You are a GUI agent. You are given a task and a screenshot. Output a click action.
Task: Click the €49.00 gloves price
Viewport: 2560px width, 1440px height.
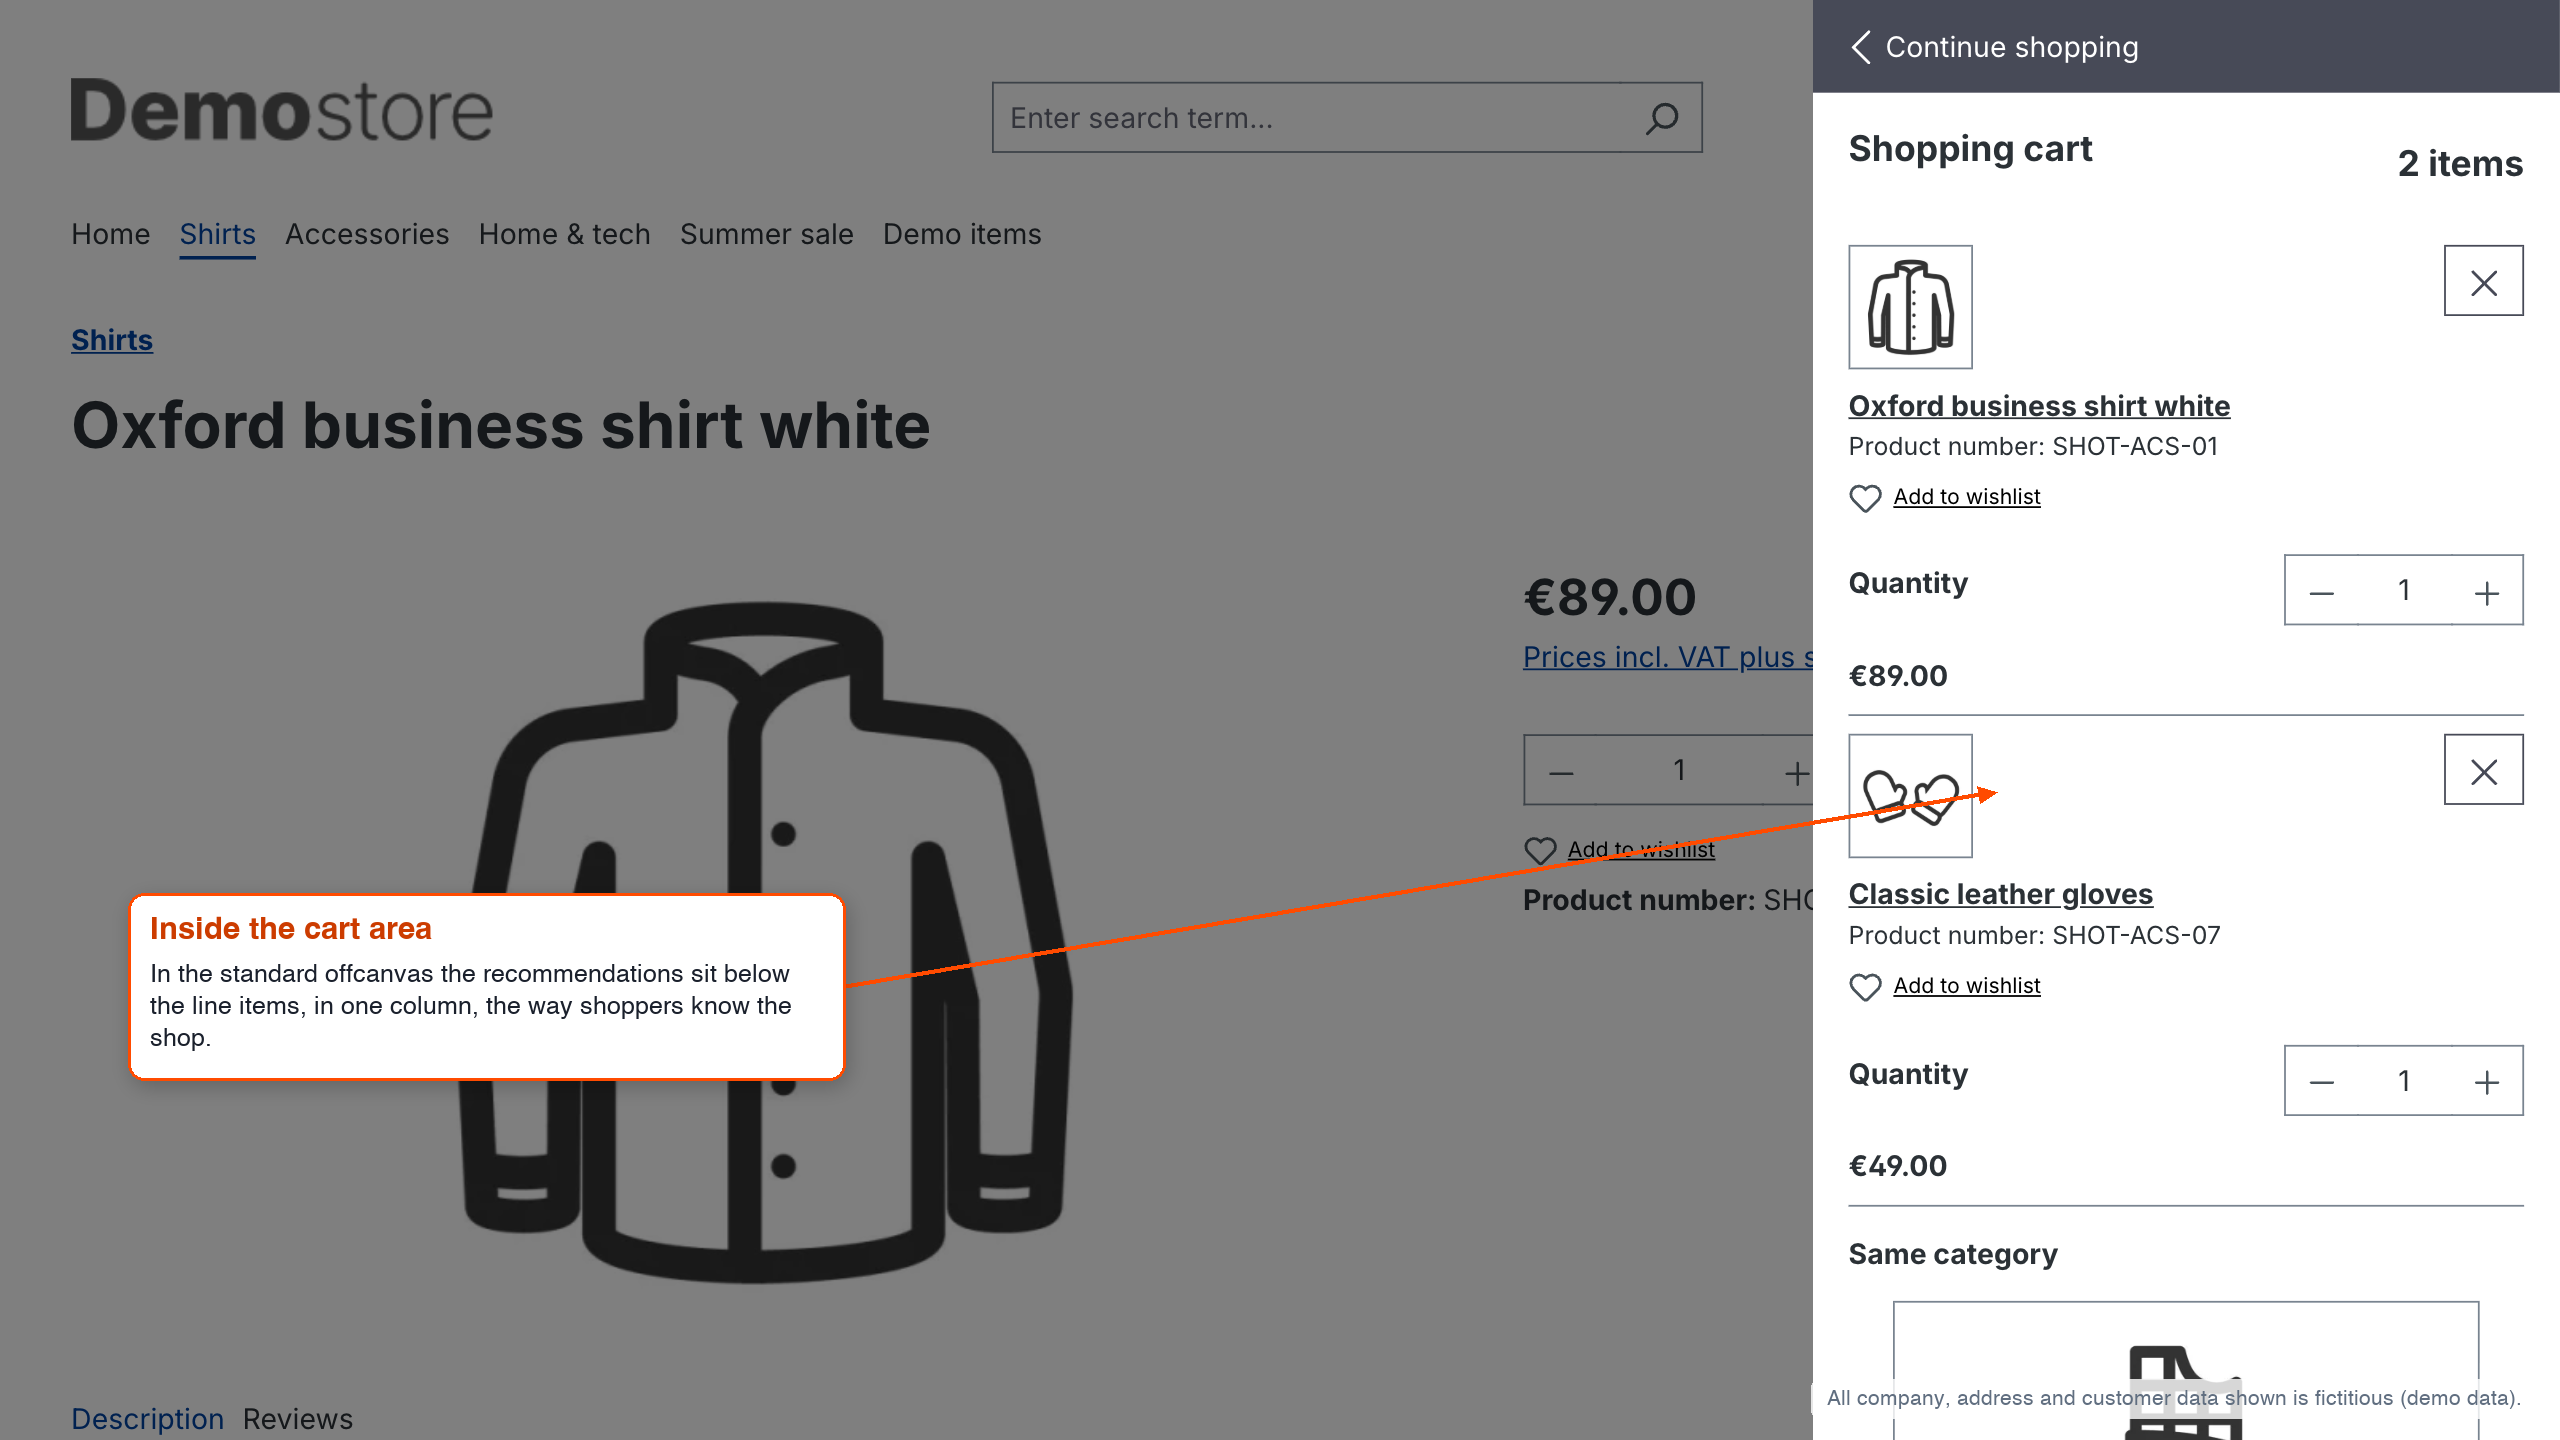(x=1898, y=1166)
